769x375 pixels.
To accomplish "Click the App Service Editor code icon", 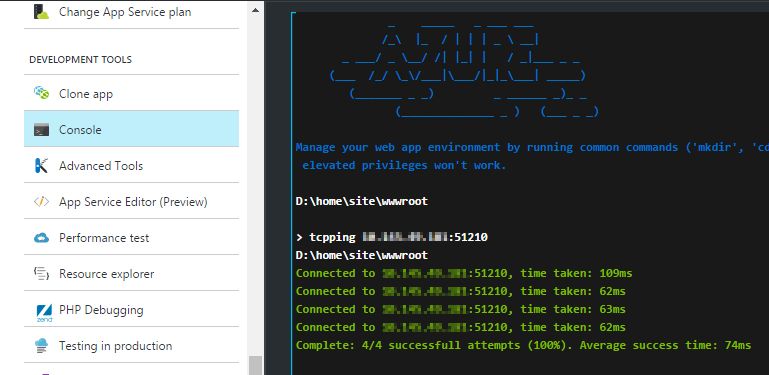I will click(42, 201).
